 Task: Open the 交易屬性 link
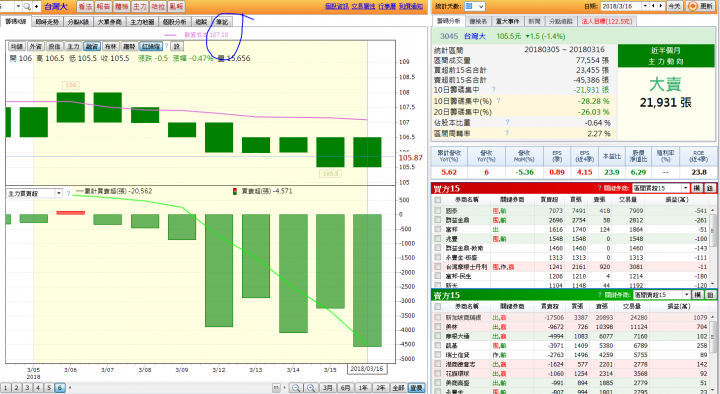click(x=363, y=6)
